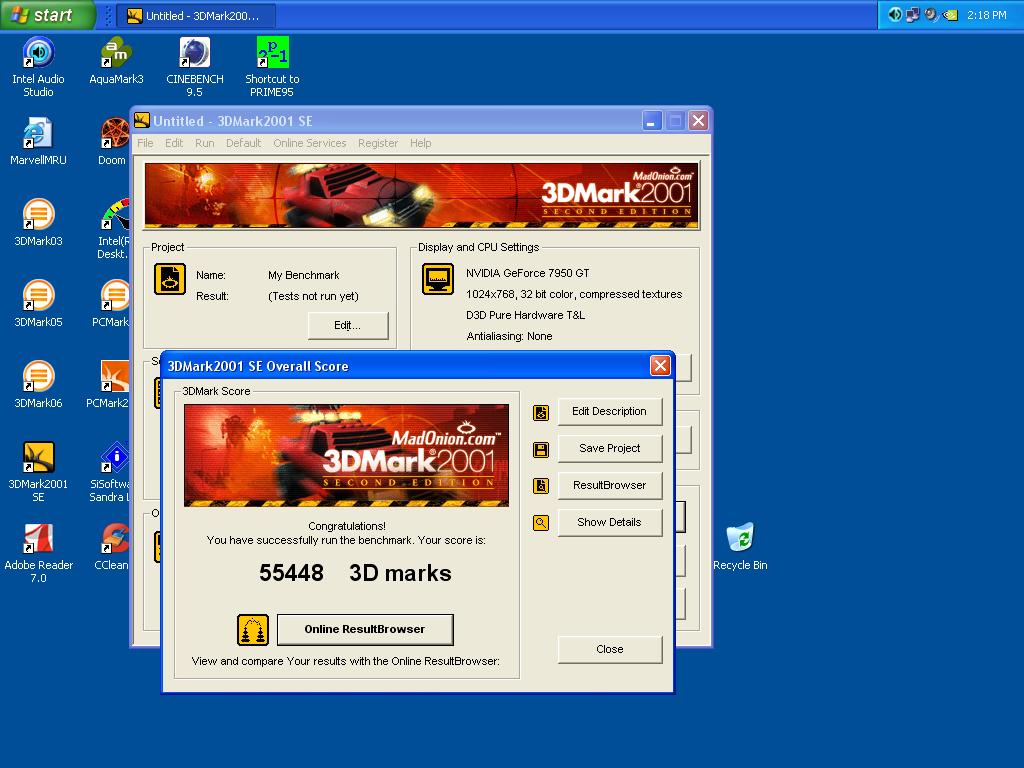Click the Online ResultBrowser button
1024x768 pixels.
point(365,629)
